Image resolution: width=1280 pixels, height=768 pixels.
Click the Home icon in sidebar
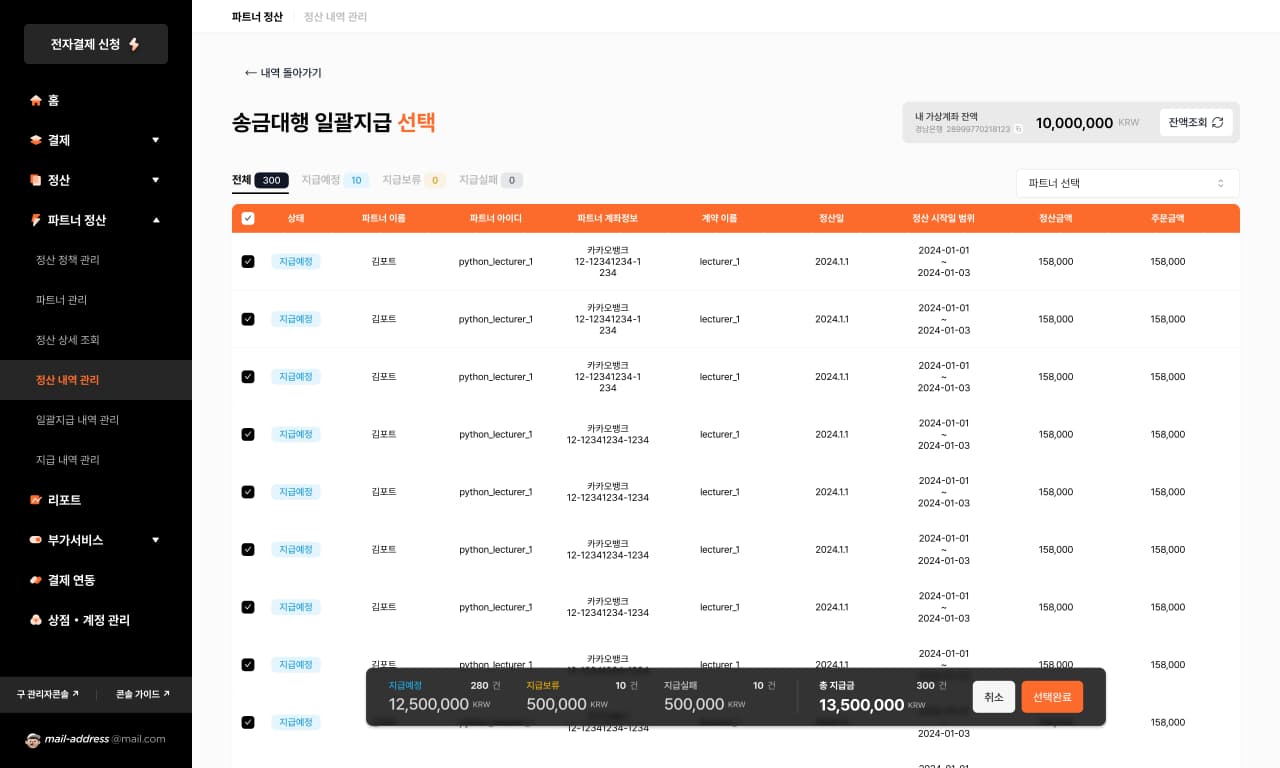click(36, 100)
